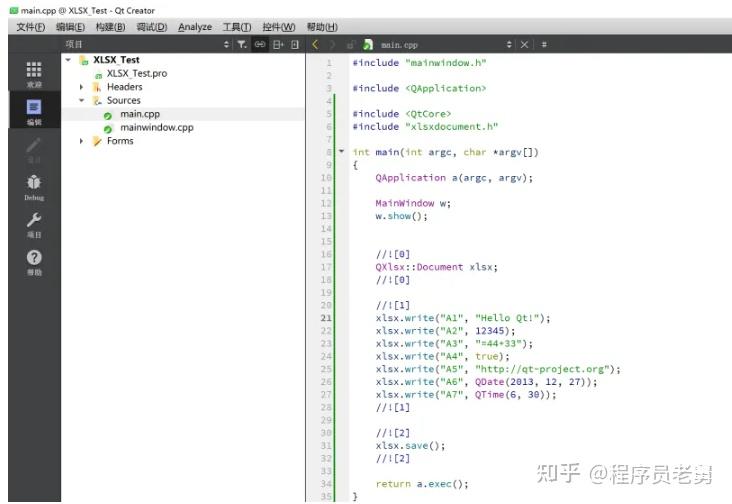This screenshot has height=504, width=732.
Task: Click the file lock icon in editor toolbar
Action: click(351, 44)
